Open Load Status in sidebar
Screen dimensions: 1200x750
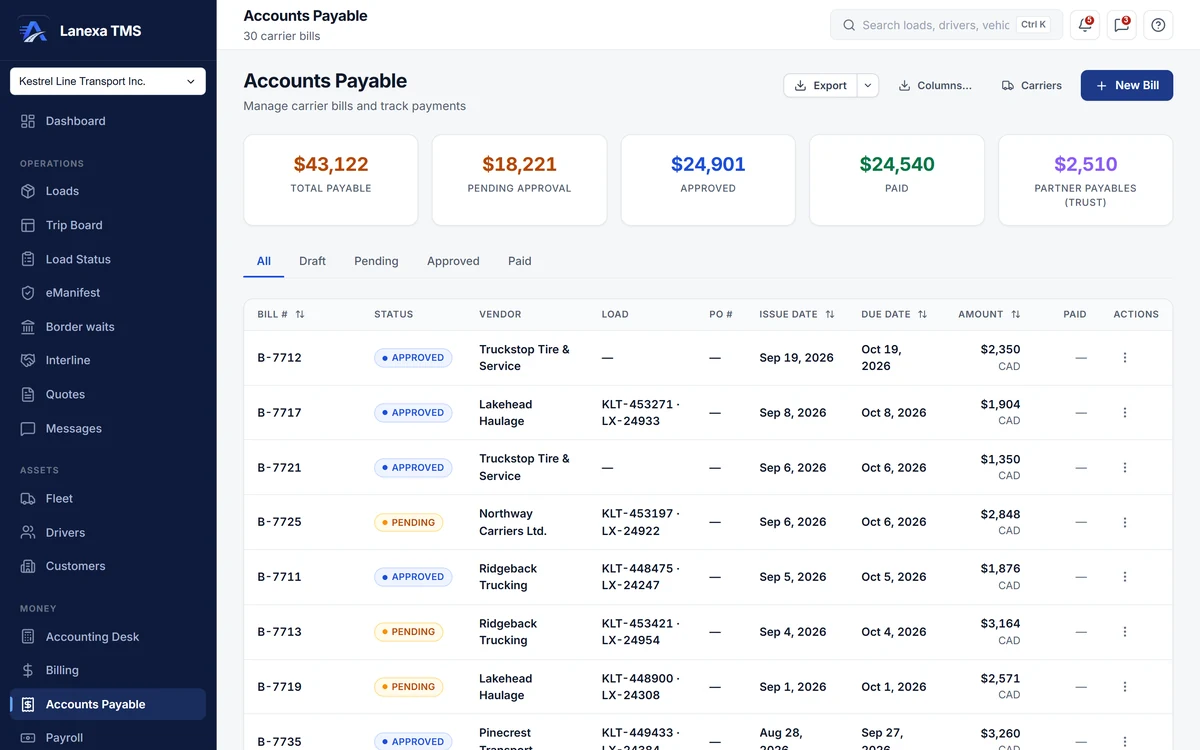(x=108, y=259)
